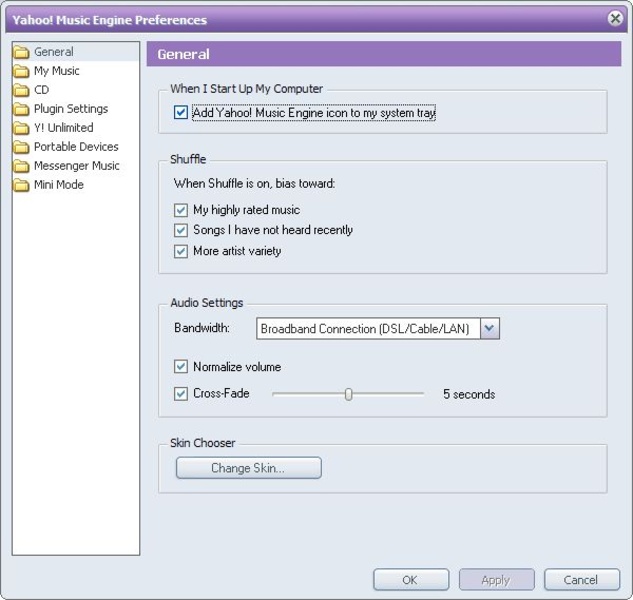This screenshot has height=600, width=633.
Task: Open CD preferences category
Action: (42, 90)
